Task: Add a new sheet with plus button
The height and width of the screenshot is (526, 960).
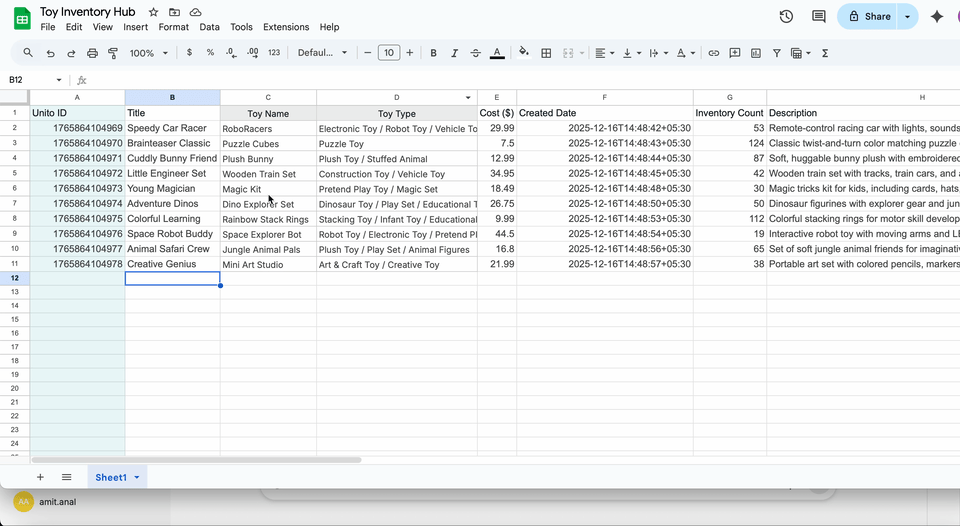Action: 40,478
